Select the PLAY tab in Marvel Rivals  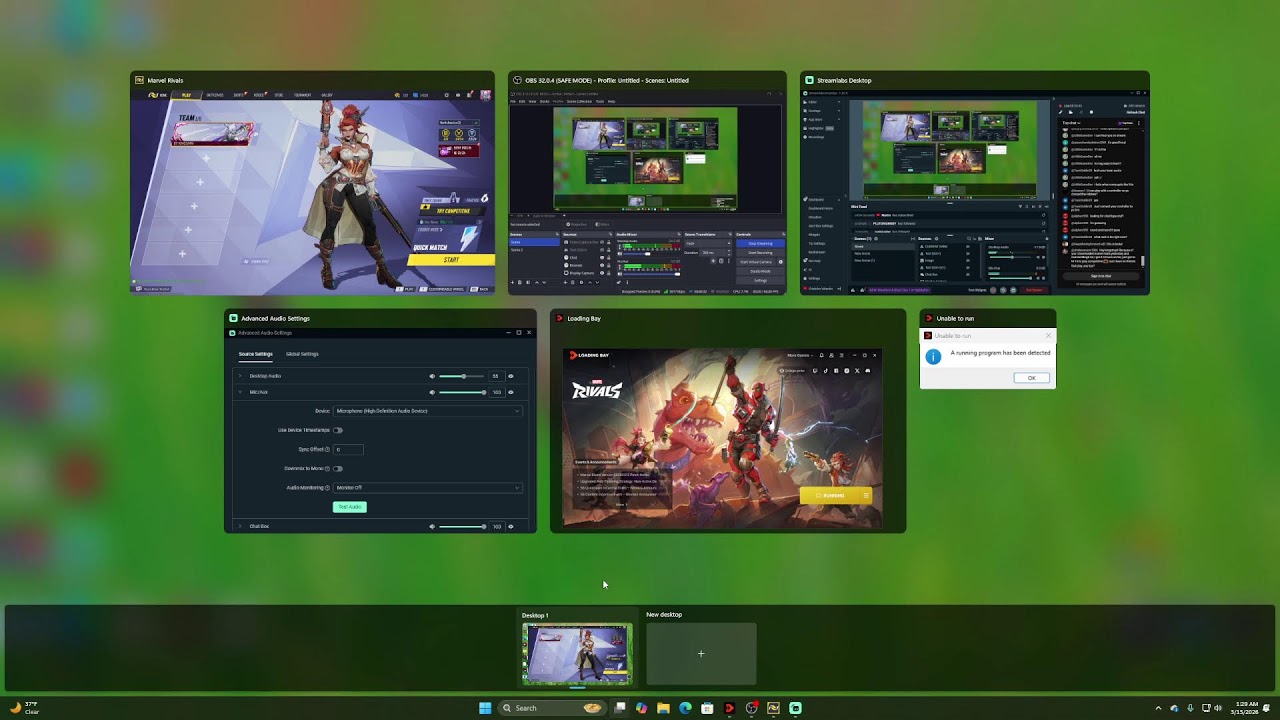(x=186, y=95)
